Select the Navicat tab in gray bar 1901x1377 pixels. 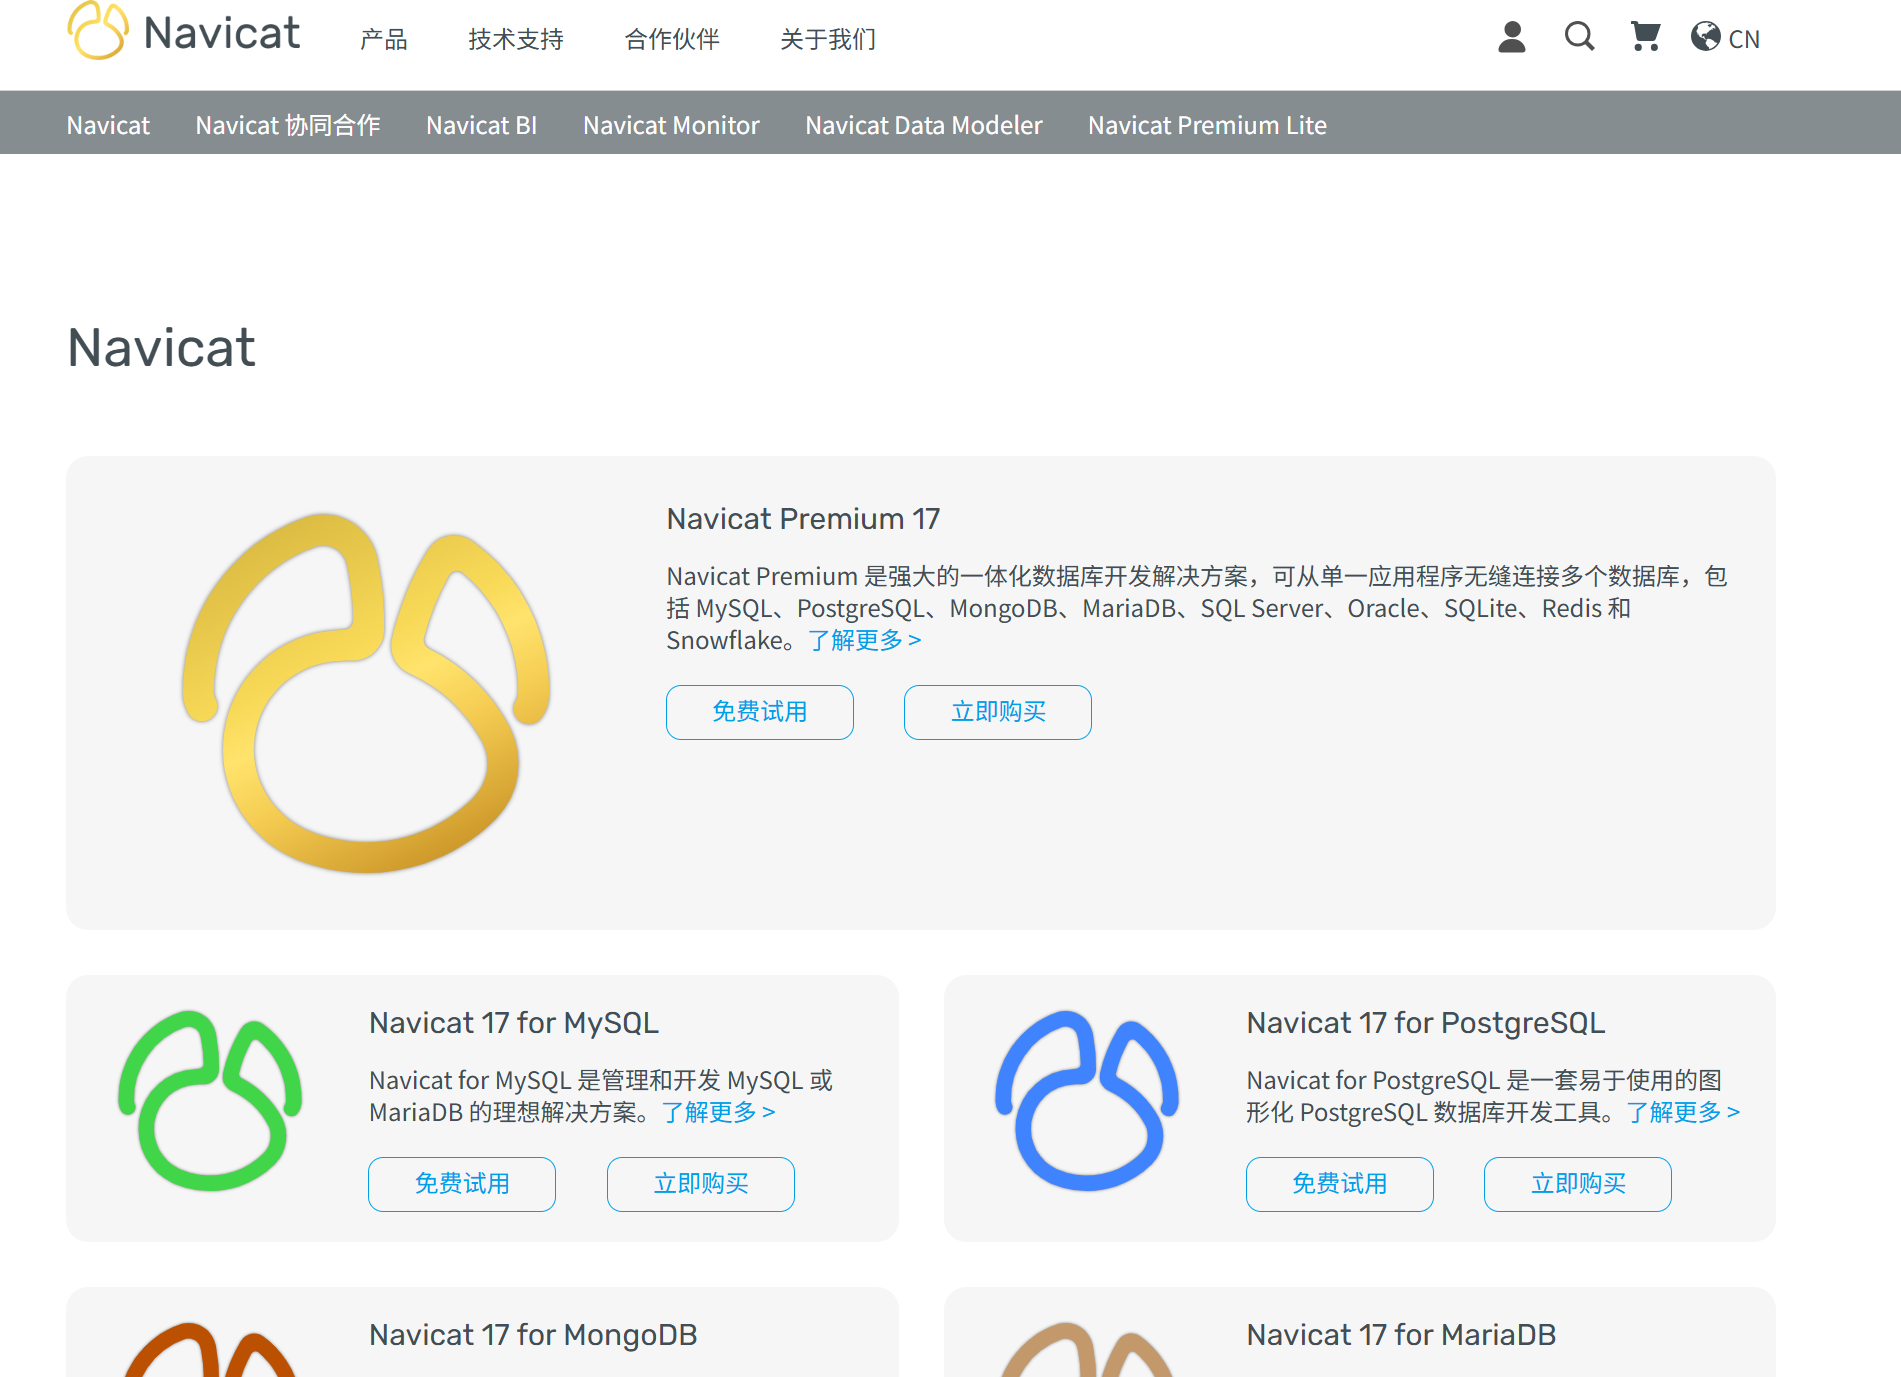108,125
